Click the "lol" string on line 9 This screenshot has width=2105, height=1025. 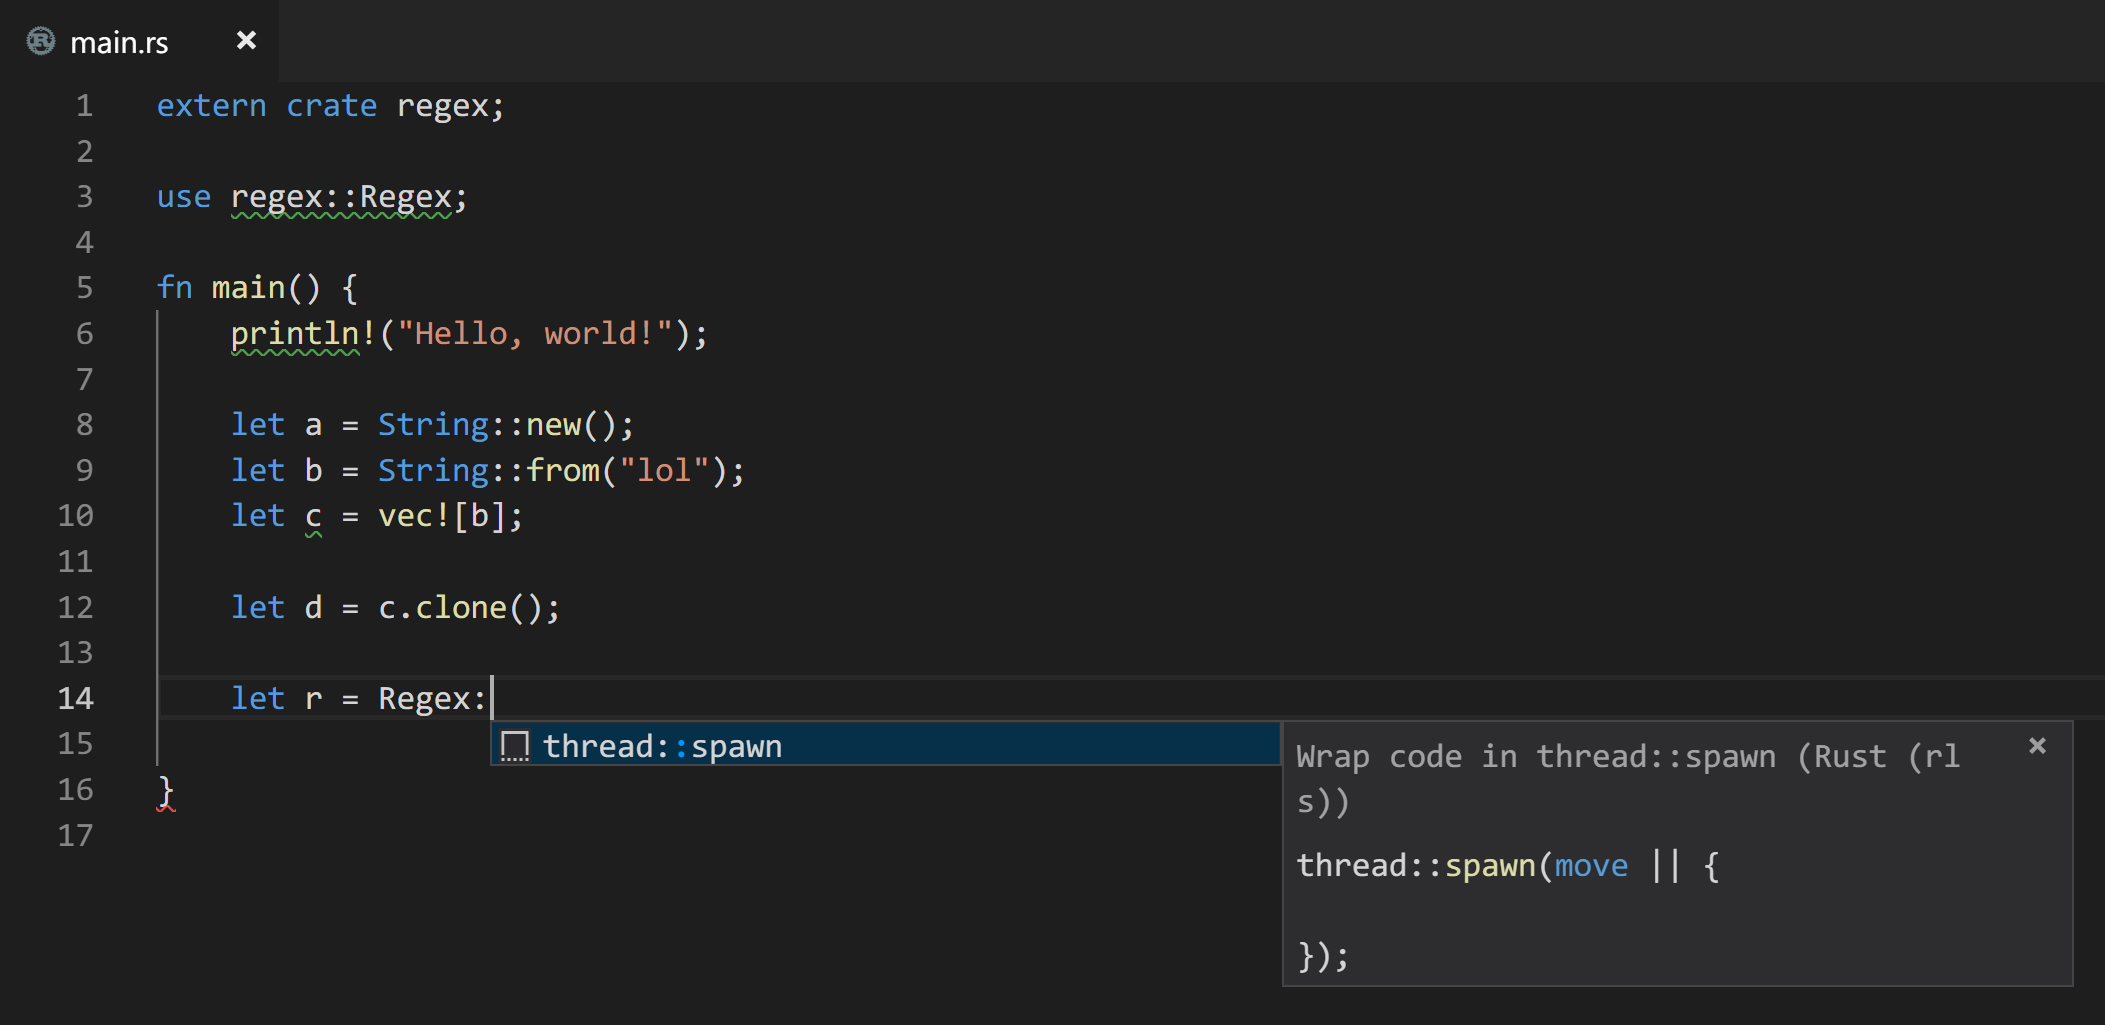(664, 471)
